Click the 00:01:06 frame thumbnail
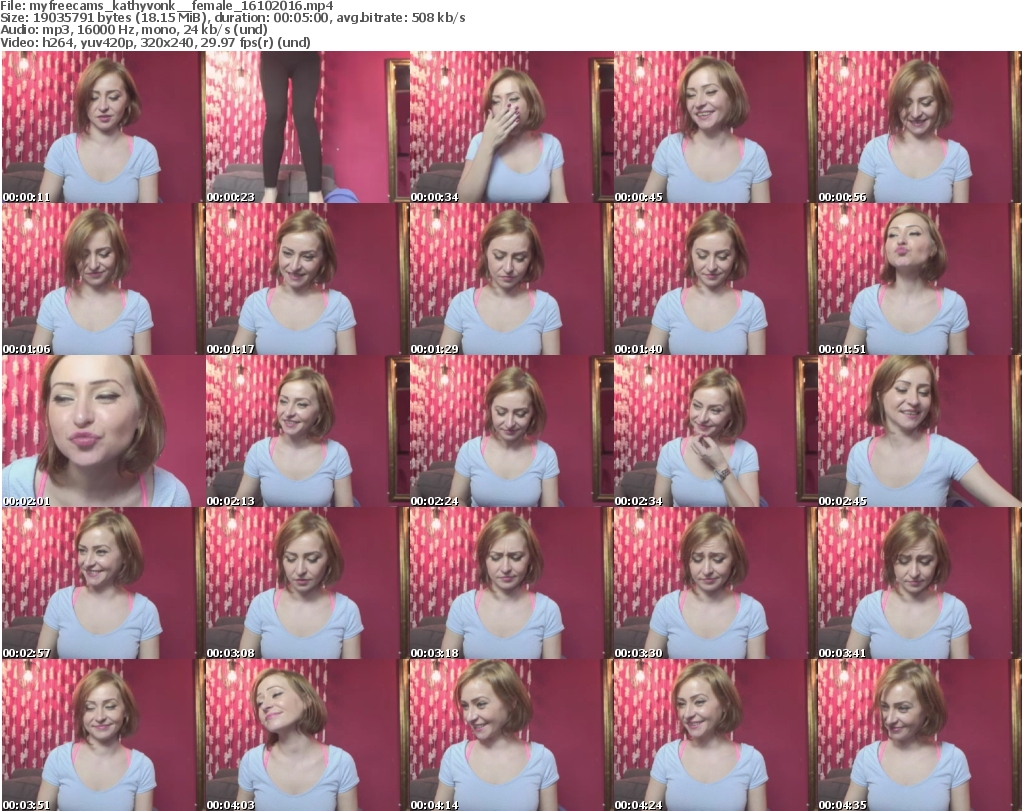Viewport: 1024px width, 811px height. point(102,280)
